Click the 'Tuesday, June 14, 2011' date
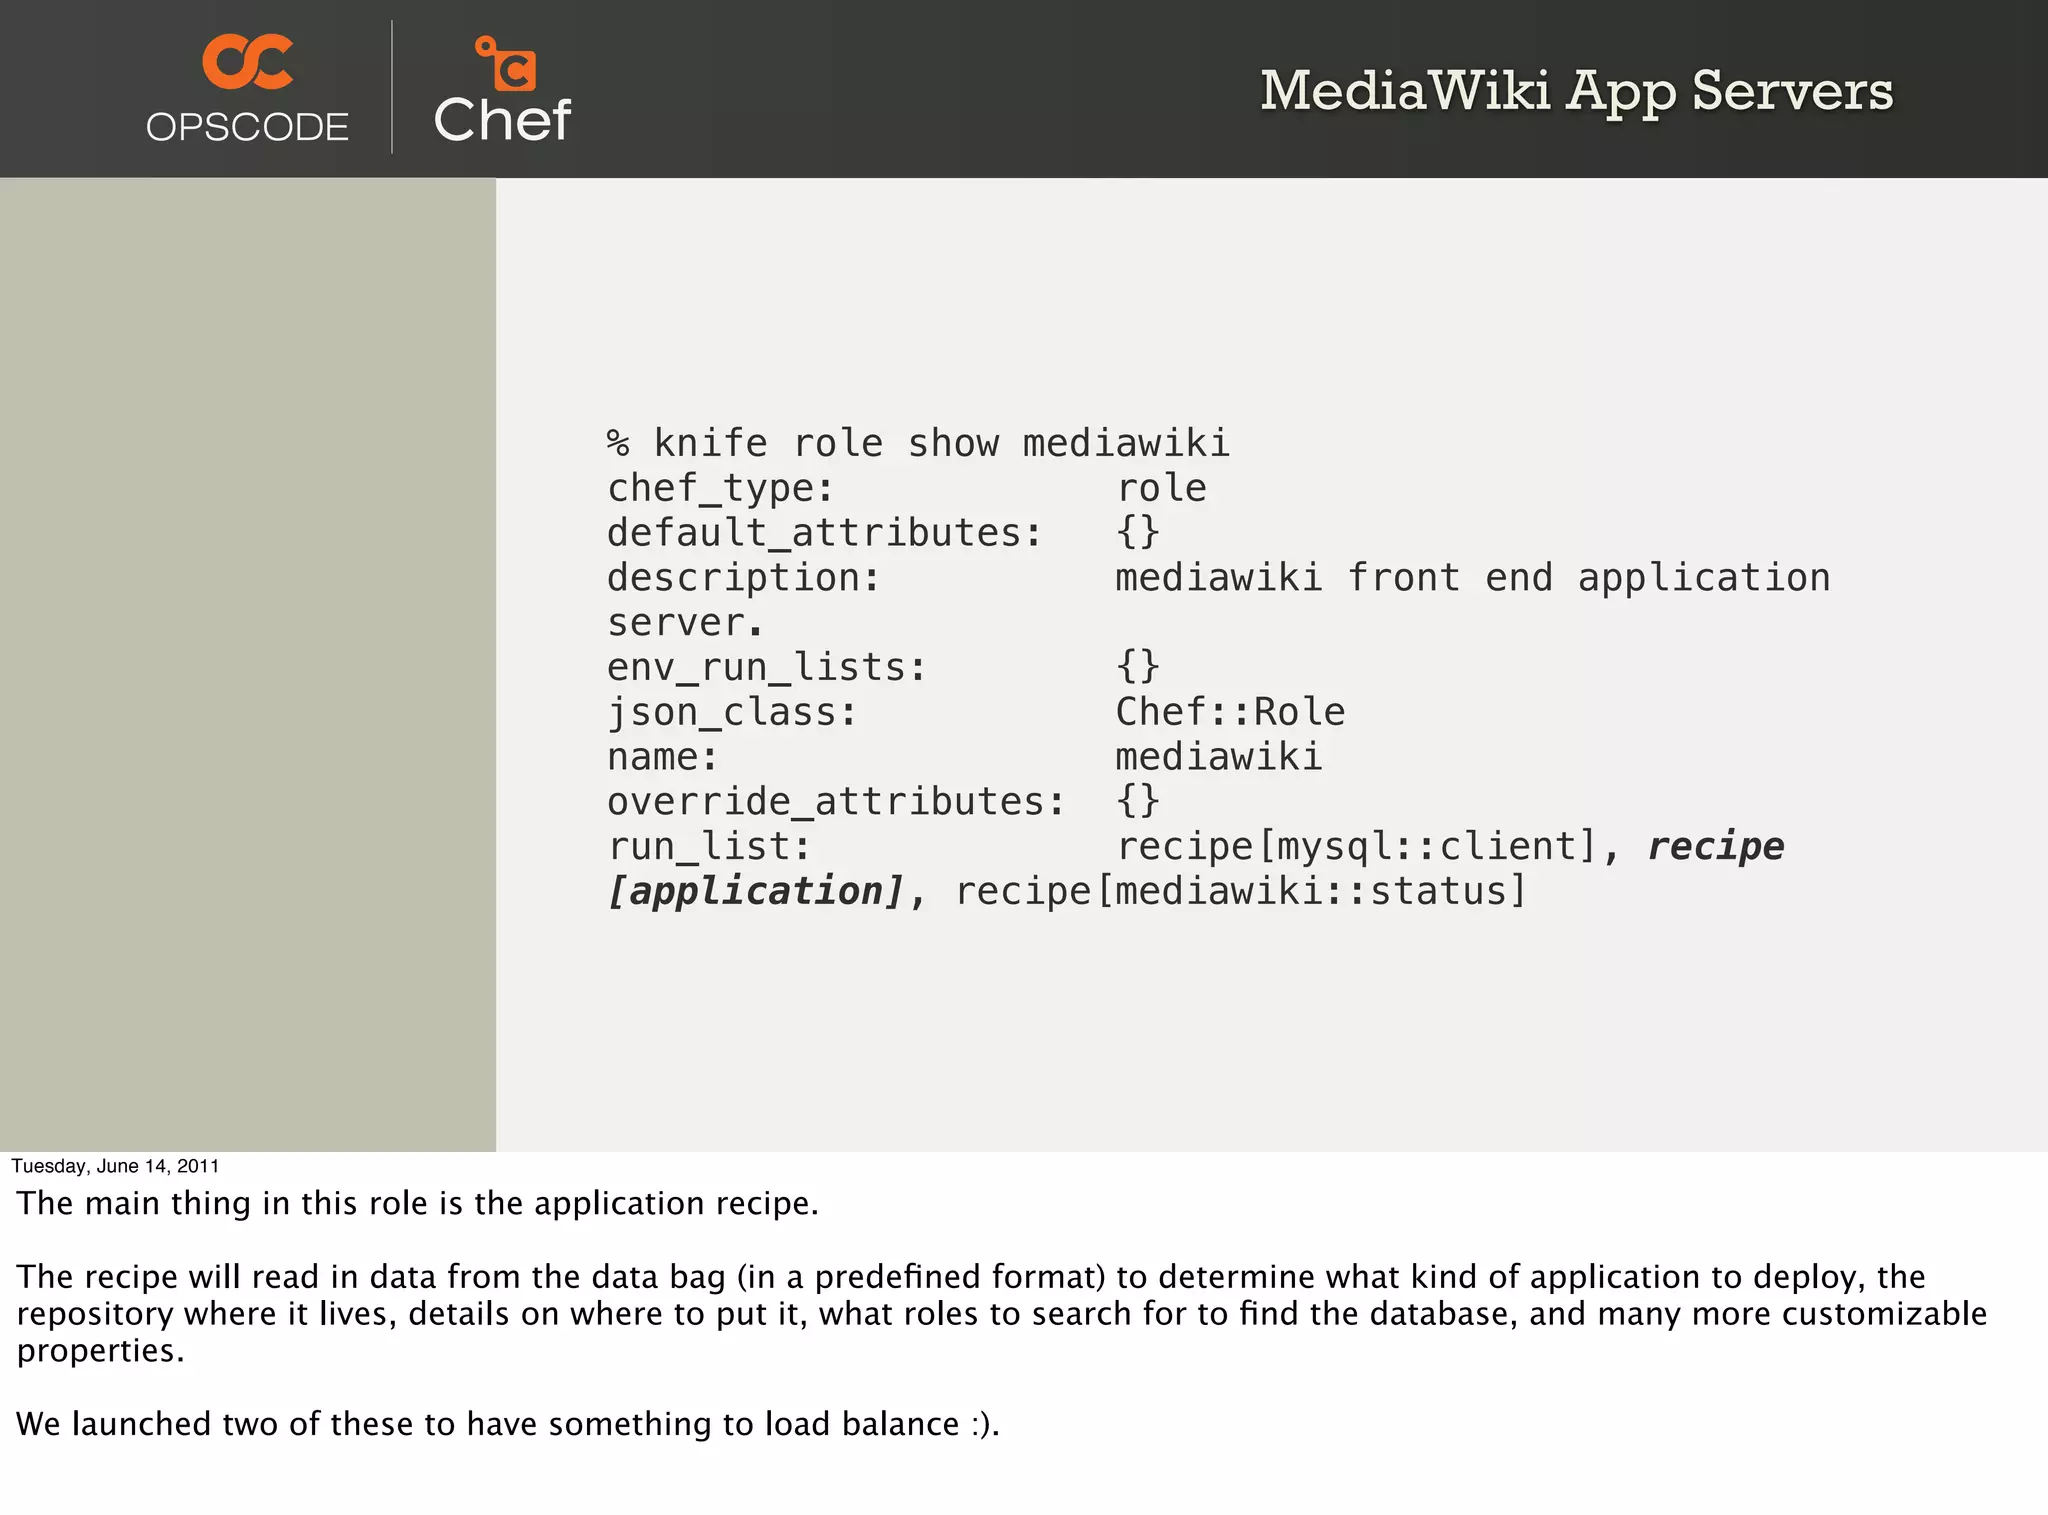Screen dimensions: 2048x1515 tap(115, 1166)
